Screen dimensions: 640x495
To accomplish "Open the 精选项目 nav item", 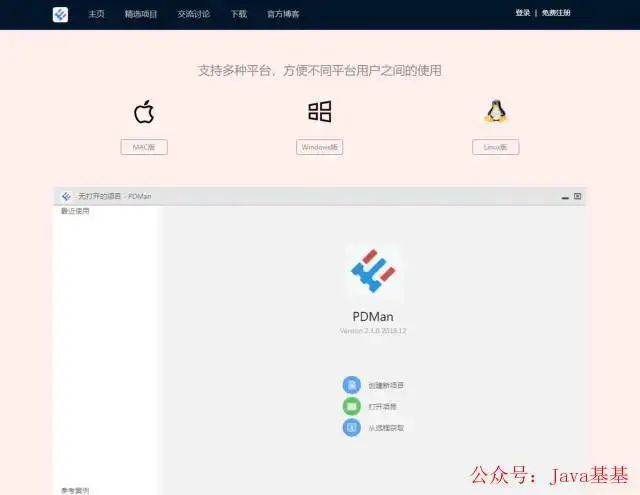I will pyautogui.click(x=141, y=14).
